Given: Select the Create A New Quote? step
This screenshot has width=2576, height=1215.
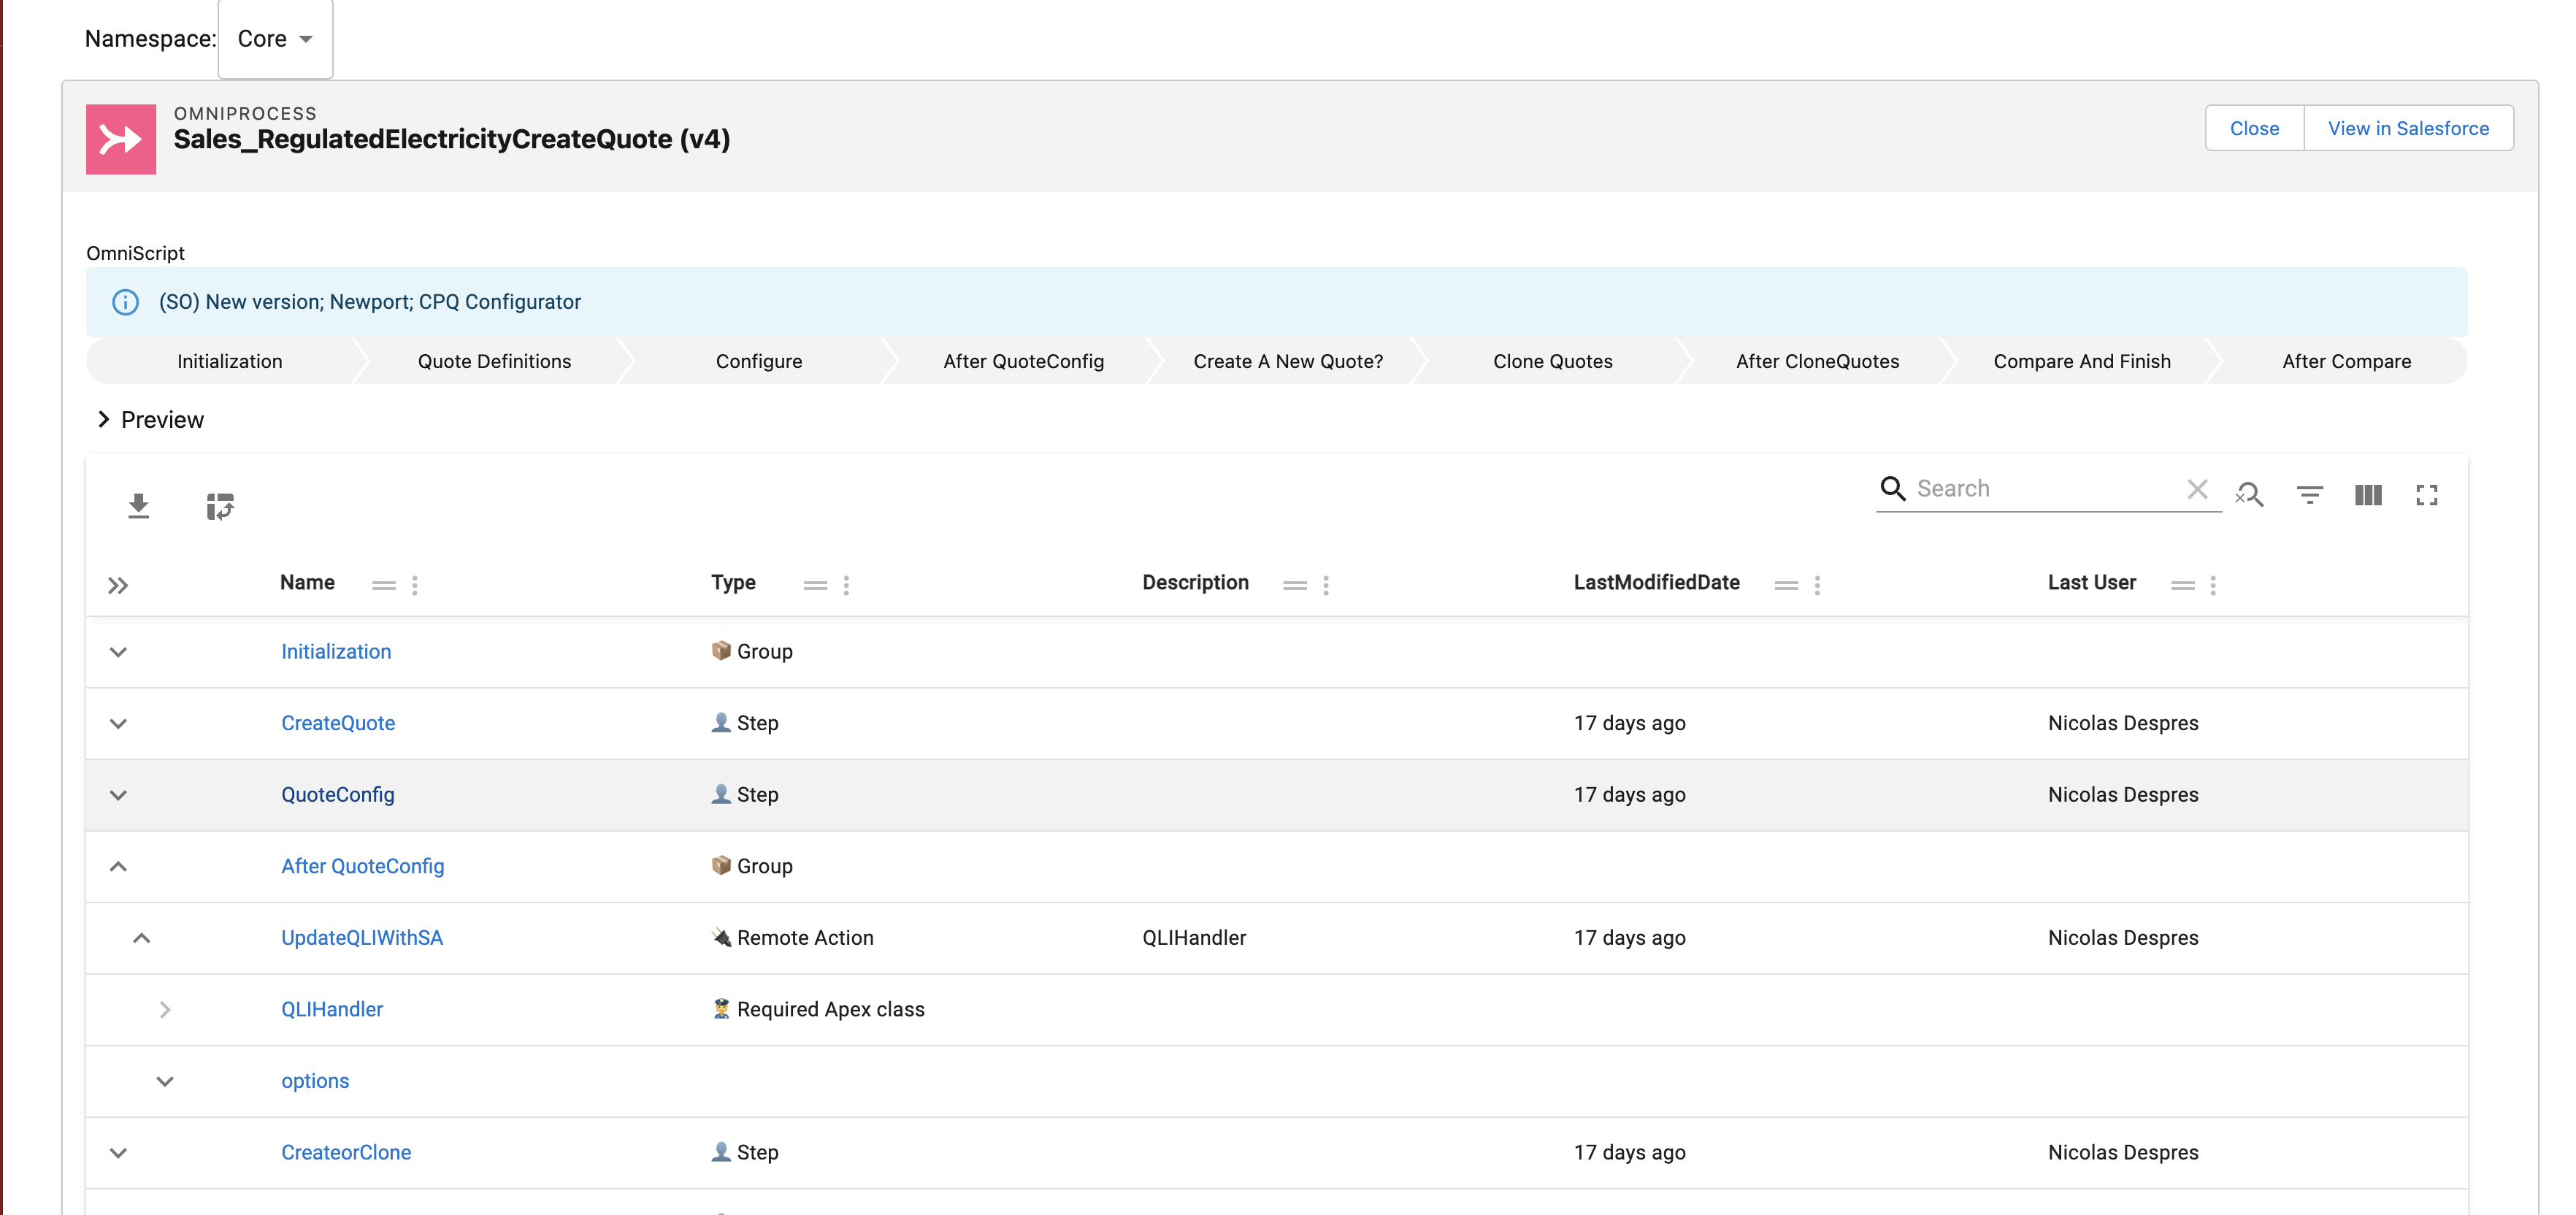Looking at the screenshot, I should (x=1288, y=361).
